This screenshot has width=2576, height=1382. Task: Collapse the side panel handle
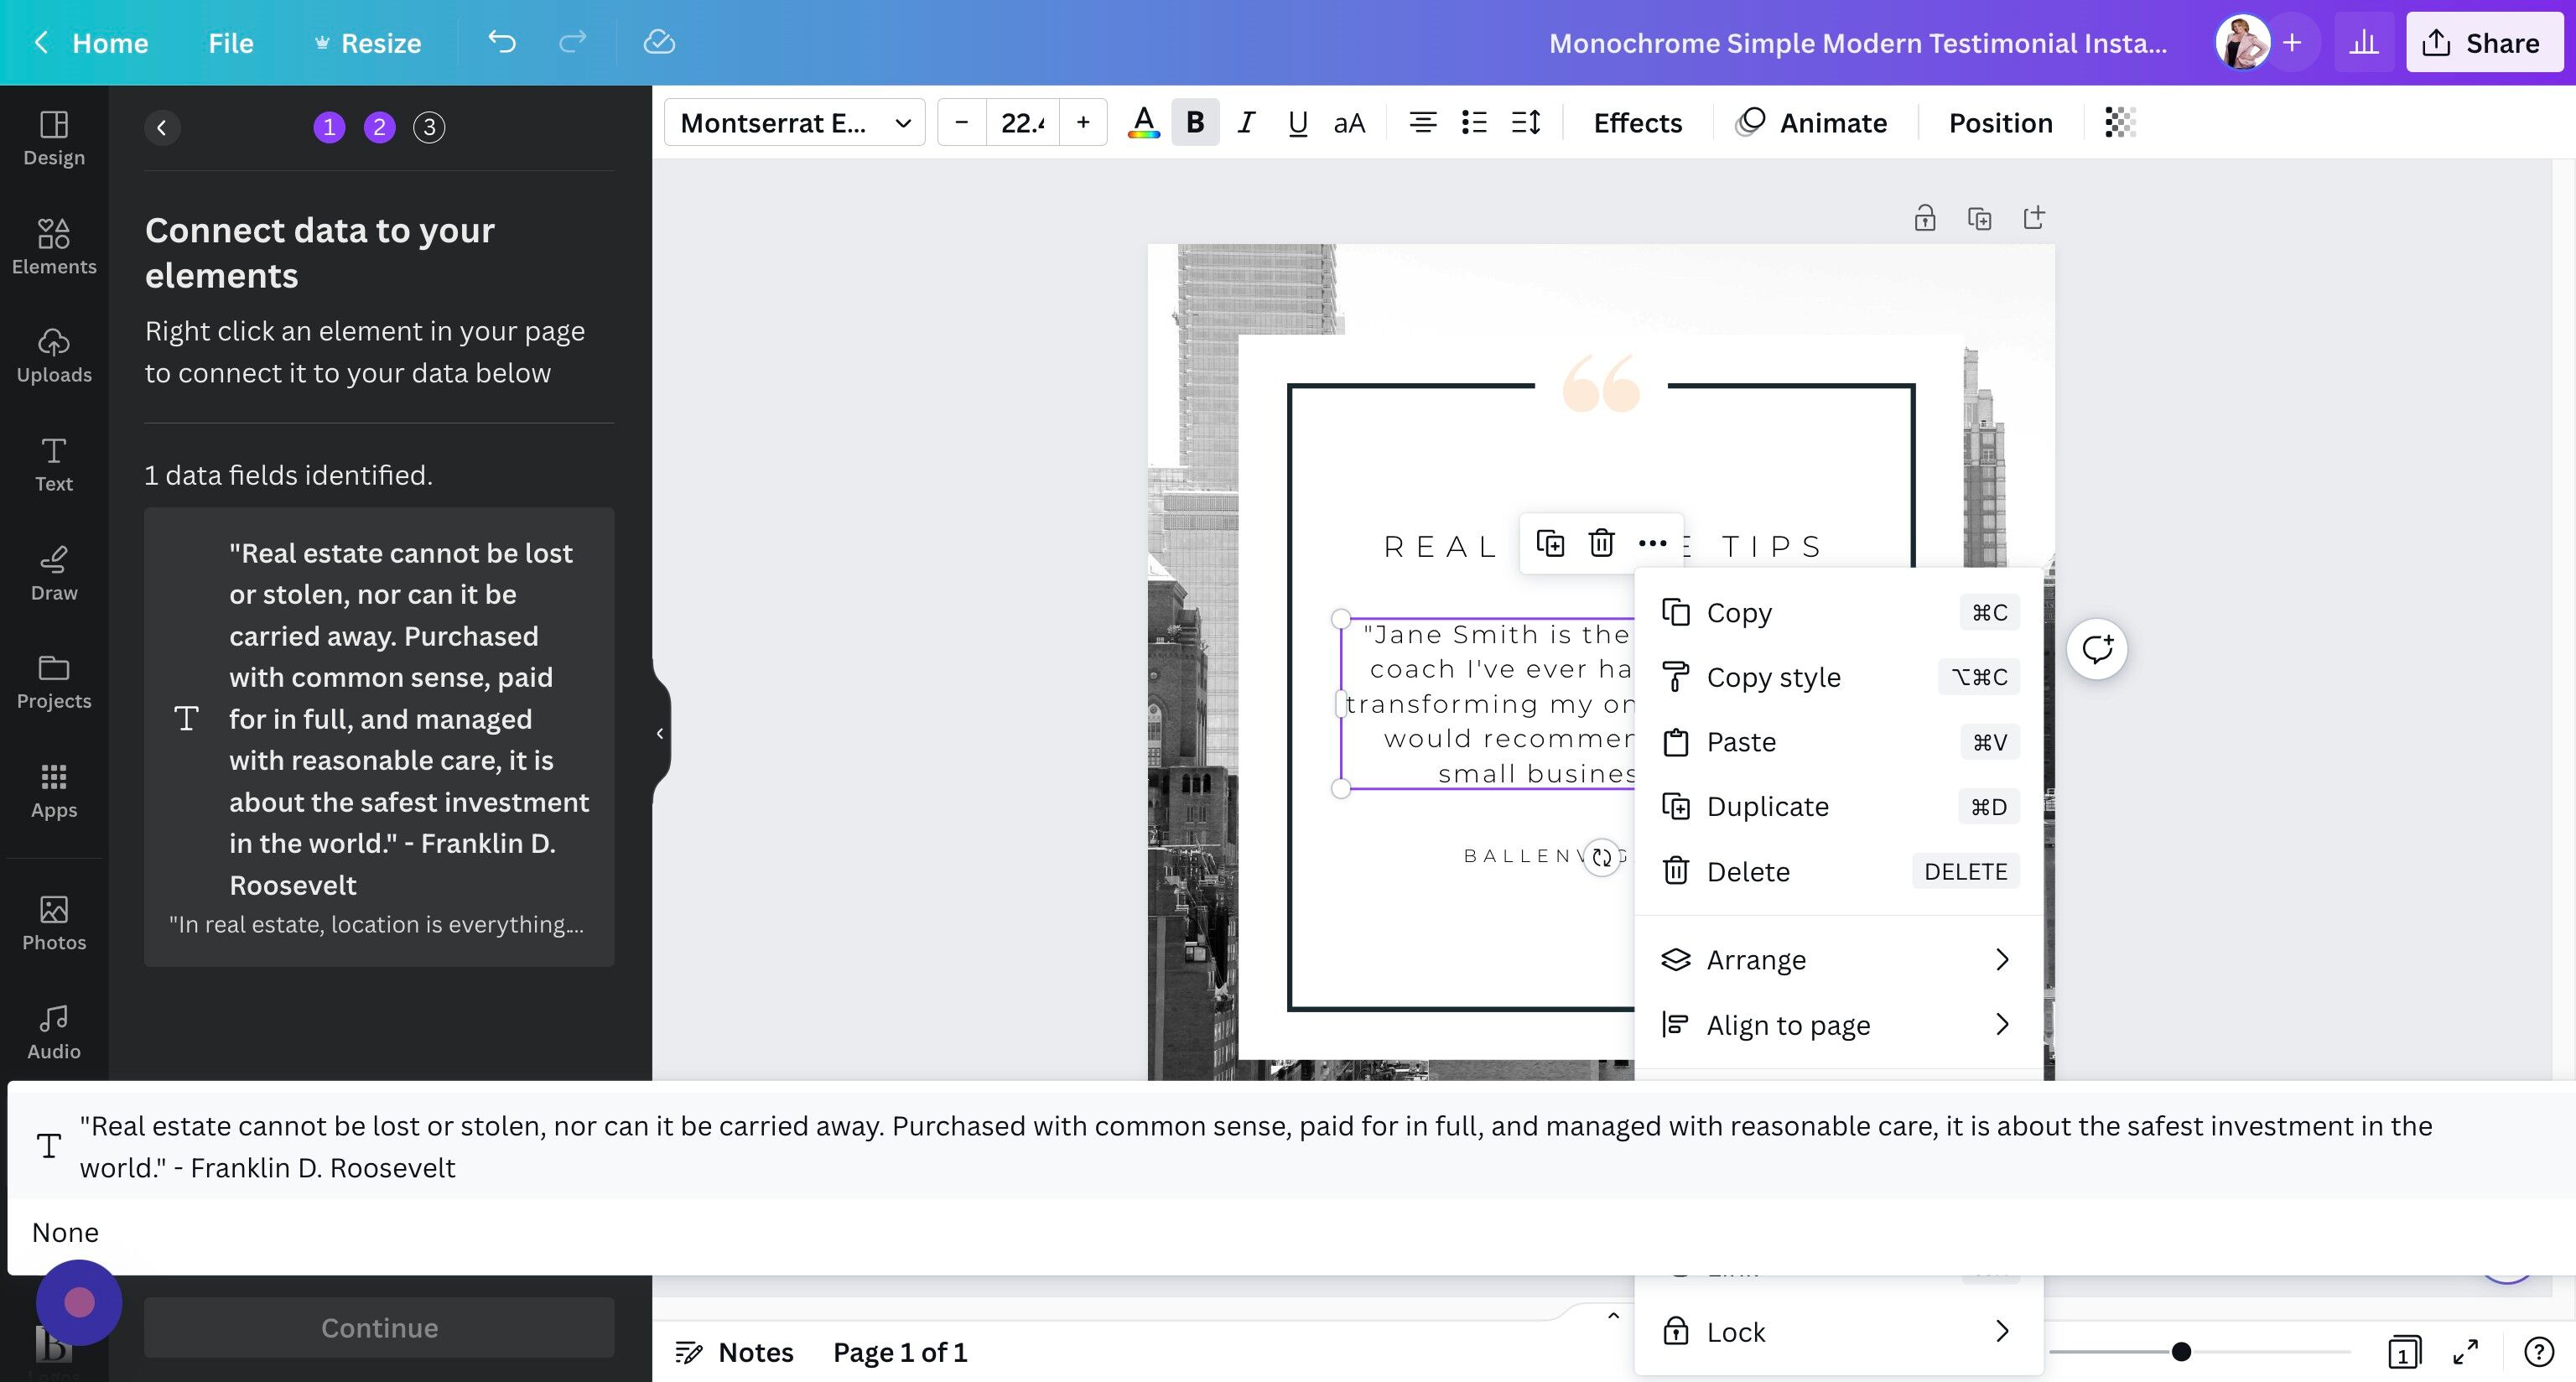pyautogui.click(x=660, y=733)
